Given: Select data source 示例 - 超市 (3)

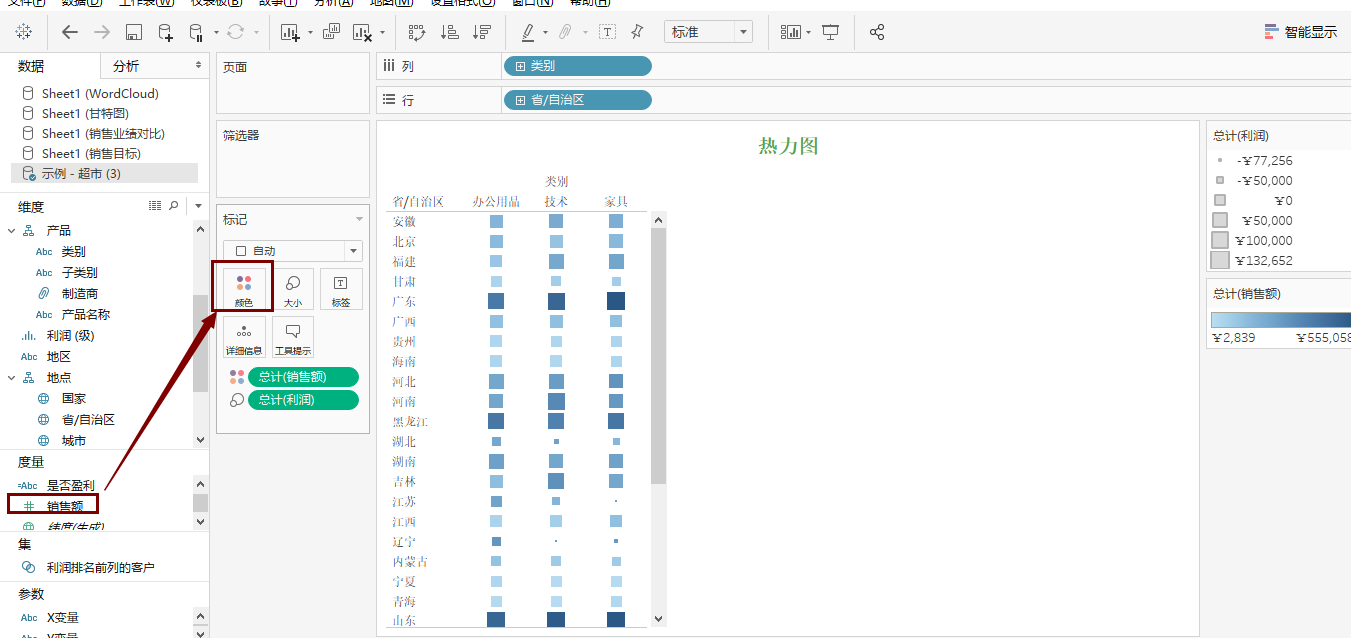Looking at the screenshot, I should click(x=104, y=173).
